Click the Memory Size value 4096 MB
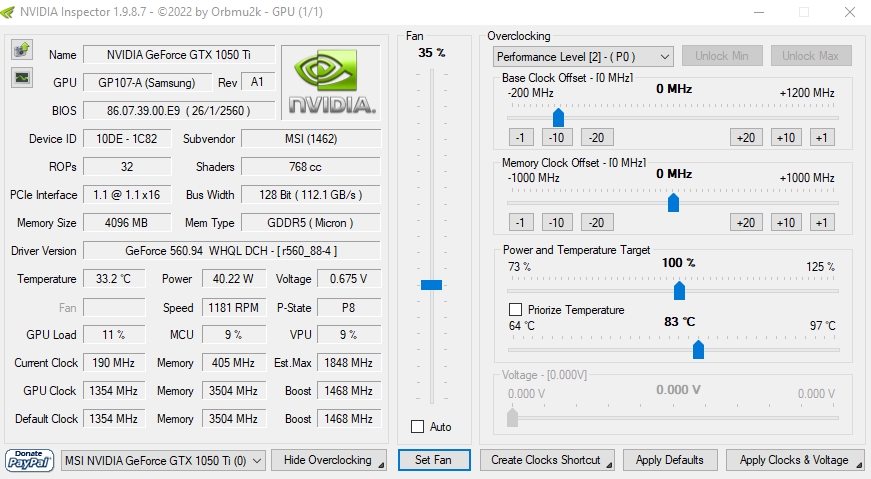Image resolution: width=871 pixels, height=479 pixels. click(127, 223)
